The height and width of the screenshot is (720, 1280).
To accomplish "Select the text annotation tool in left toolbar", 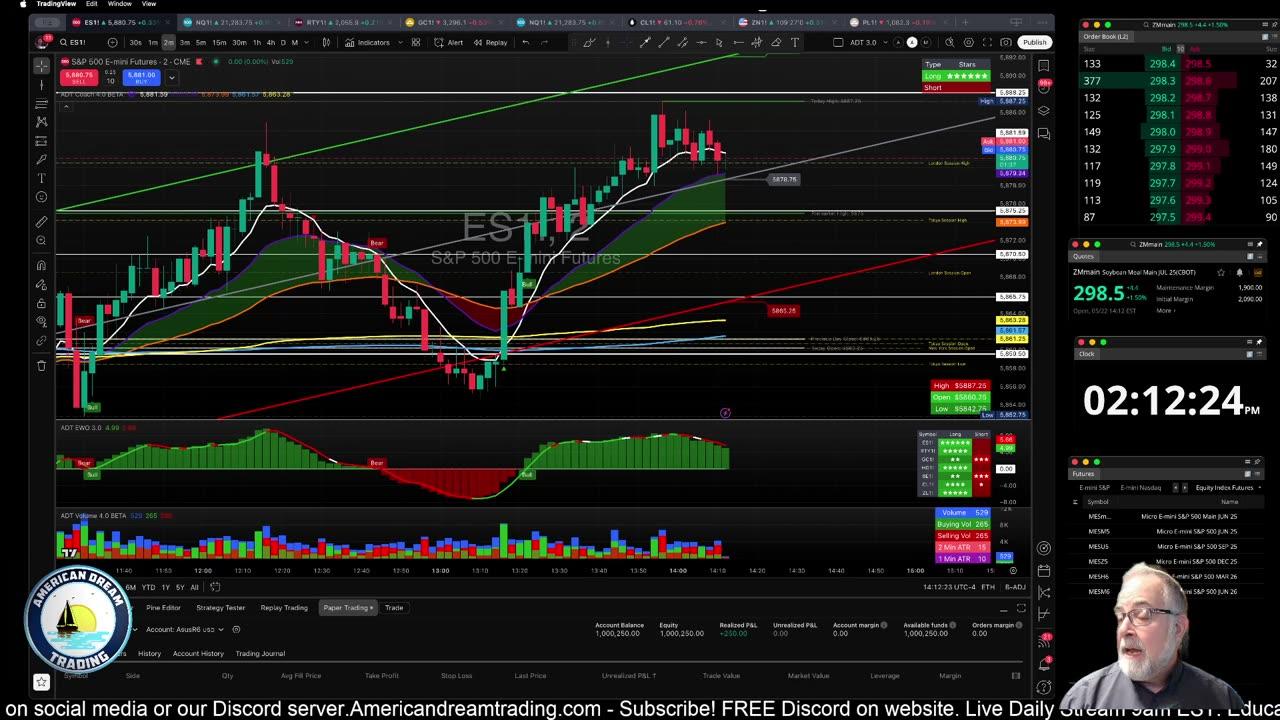I will pos(41,178).
